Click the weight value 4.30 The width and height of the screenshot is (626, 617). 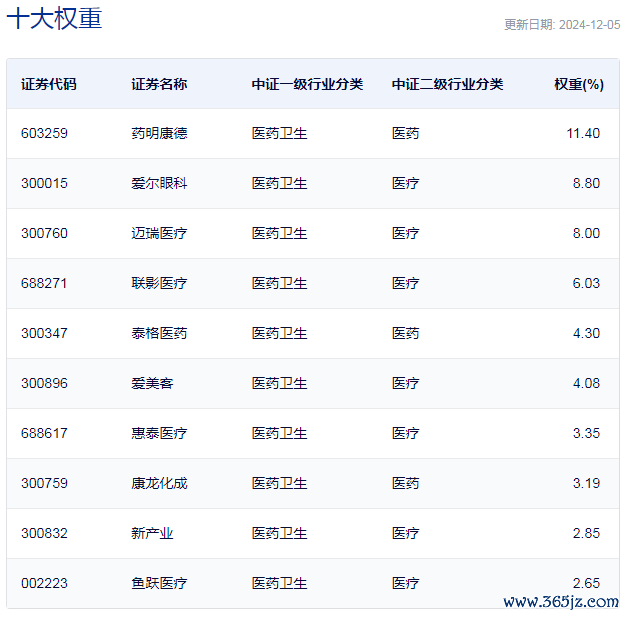coord(586,333)
